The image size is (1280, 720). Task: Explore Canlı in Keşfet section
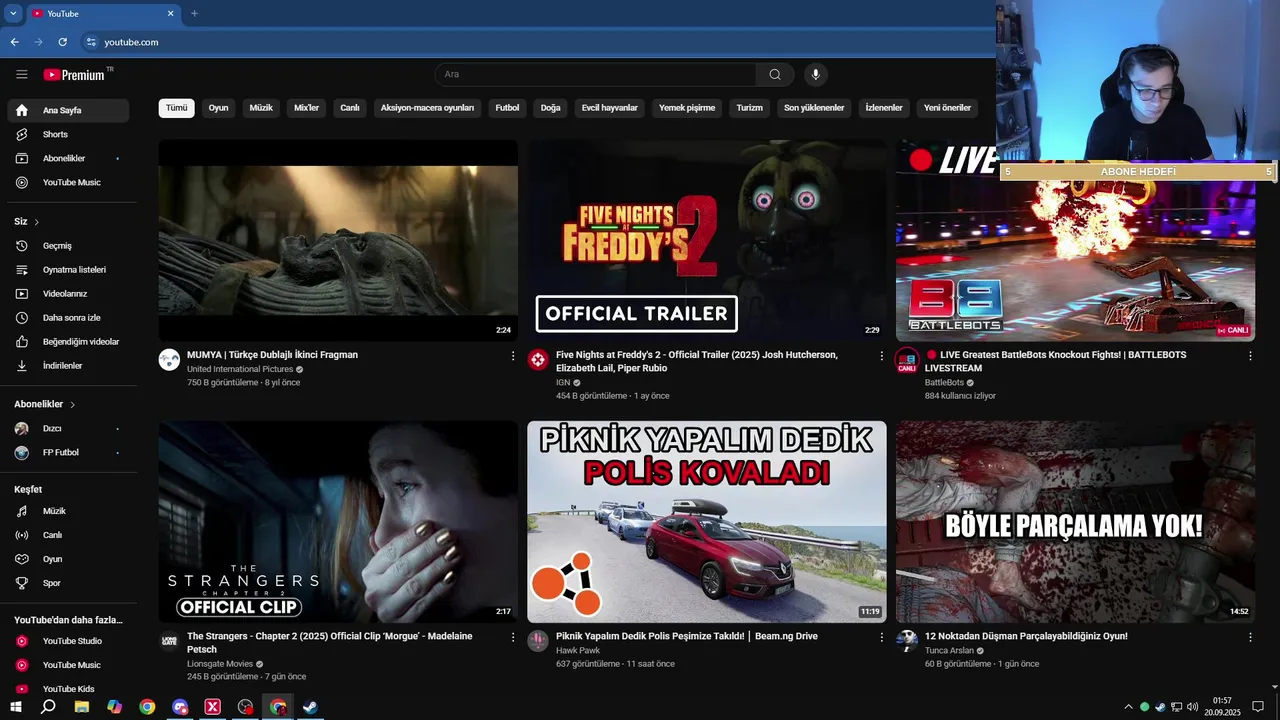(x=68, y=535)
